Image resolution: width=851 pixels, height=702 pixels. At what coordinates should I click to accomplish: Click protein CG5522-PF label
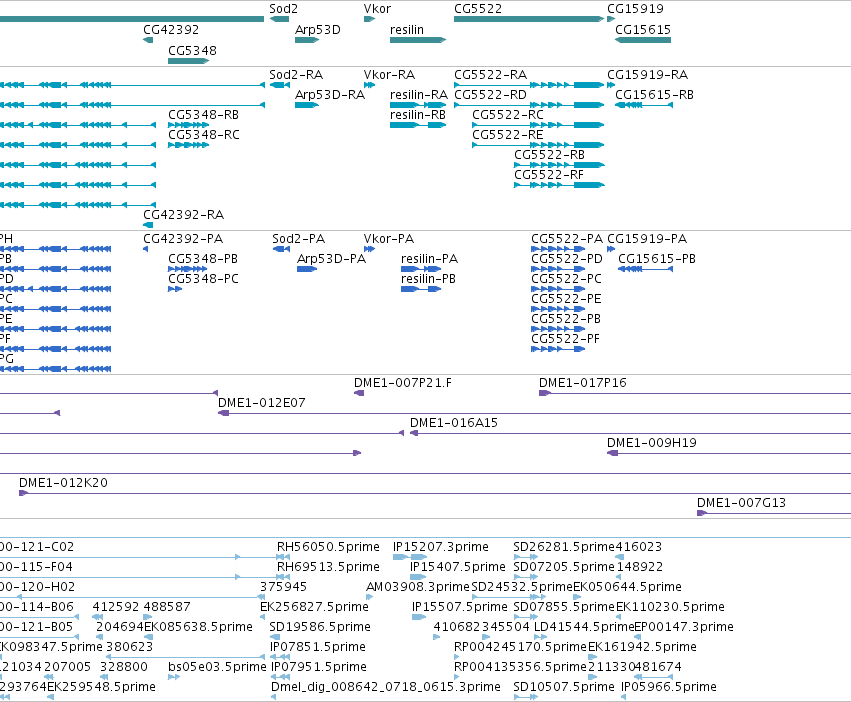tap(566, 339)
